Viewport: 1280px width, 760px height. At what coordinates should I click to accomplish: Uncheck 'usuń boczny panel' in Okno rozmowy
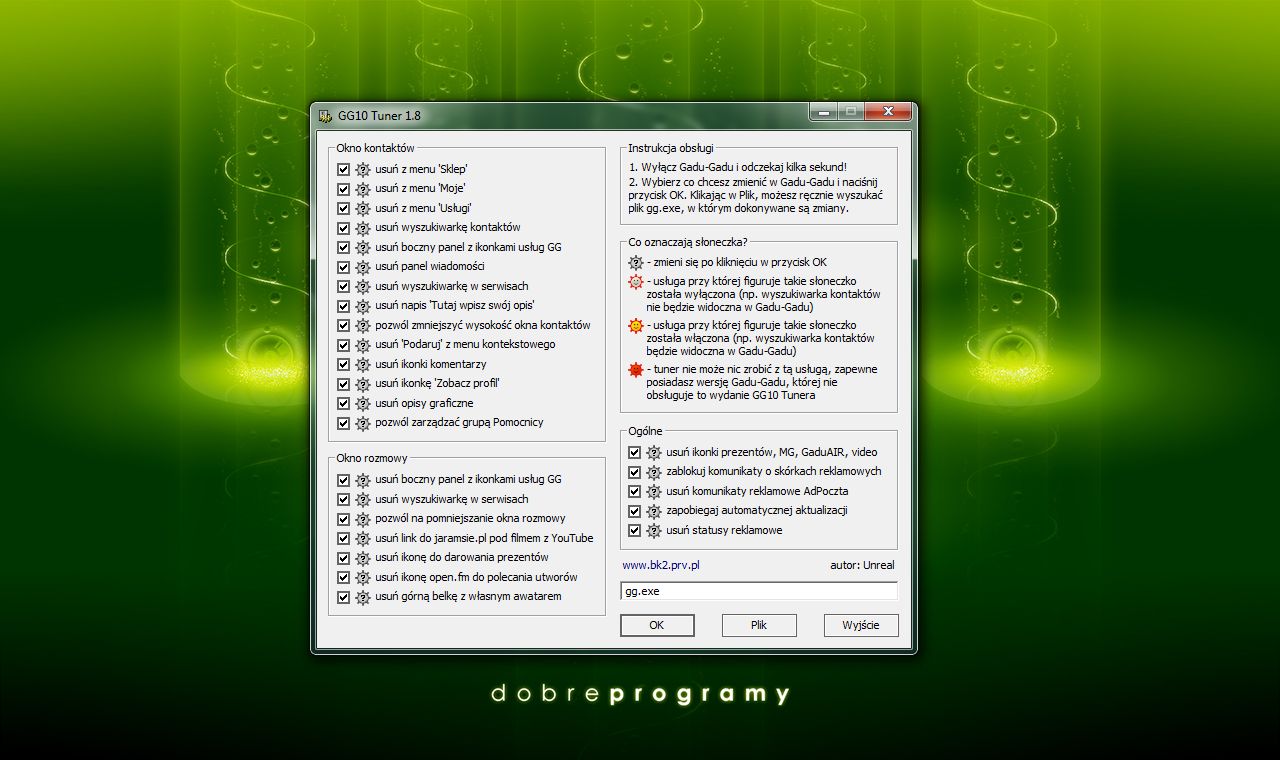pyautogui.click(x=343, y=480)
